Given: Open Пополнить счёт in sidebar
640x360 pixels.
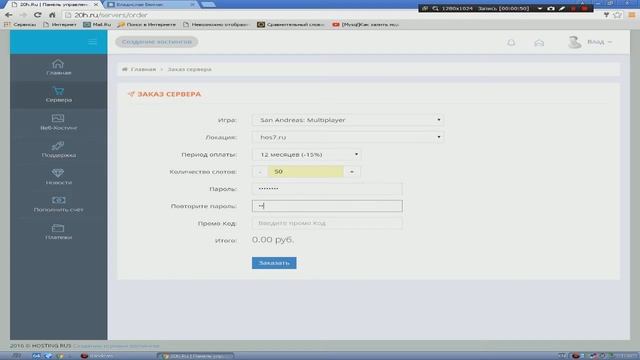Looking at the screenshot, I should tap(58, 204).
